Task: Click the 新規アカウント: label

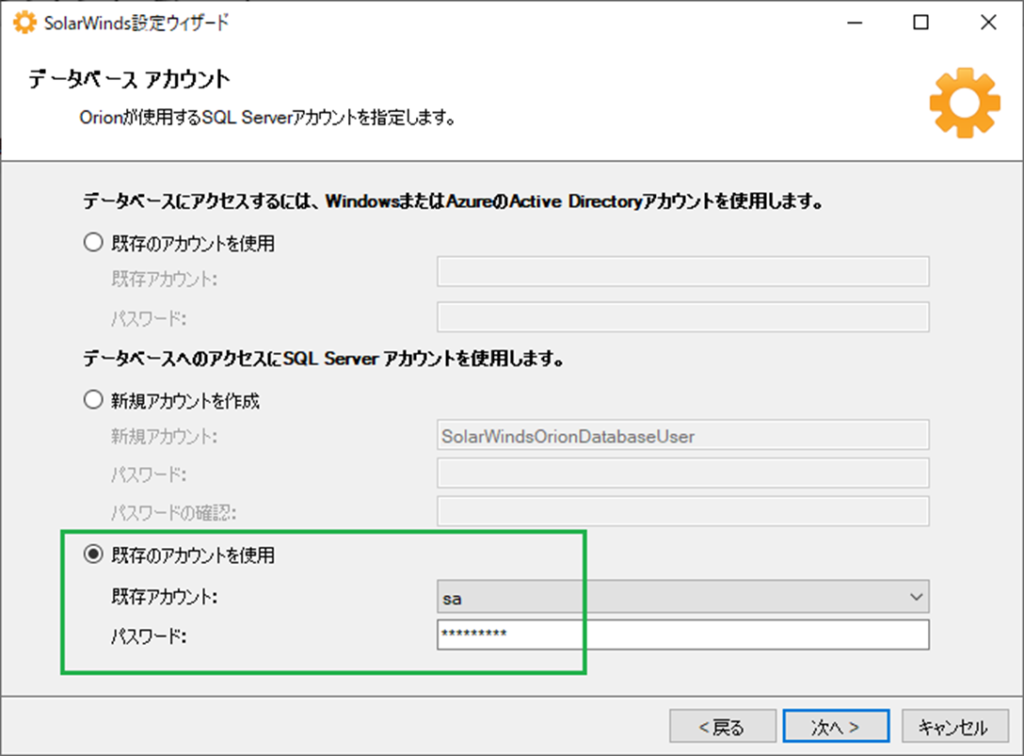Action: click(165, 436)
